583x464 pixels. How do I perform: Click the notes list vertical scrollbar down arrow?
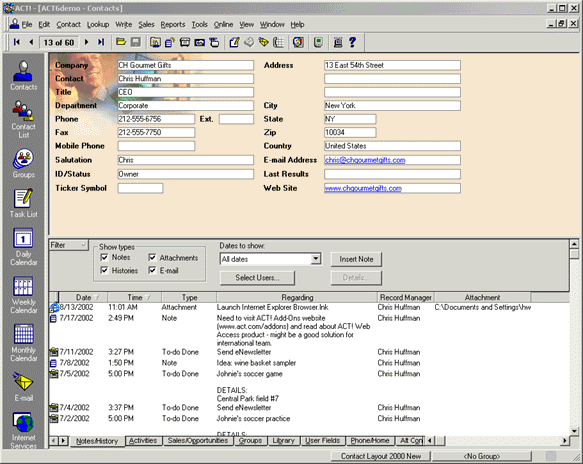pos(574,431)
